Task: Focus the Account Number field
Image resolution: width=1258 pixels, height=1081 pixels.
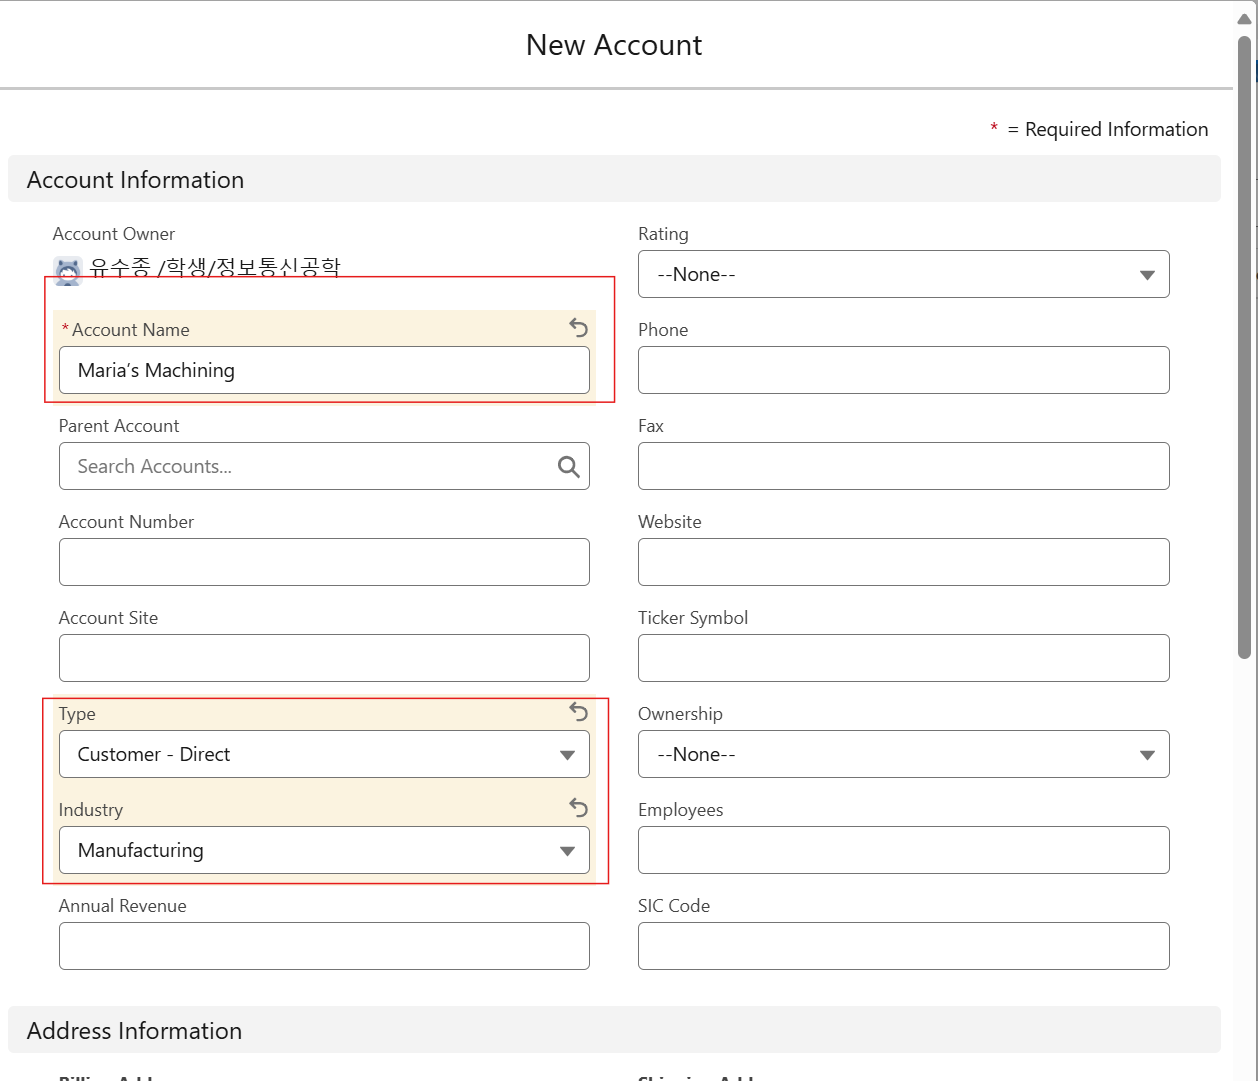Action: click(x=324, y=562)
